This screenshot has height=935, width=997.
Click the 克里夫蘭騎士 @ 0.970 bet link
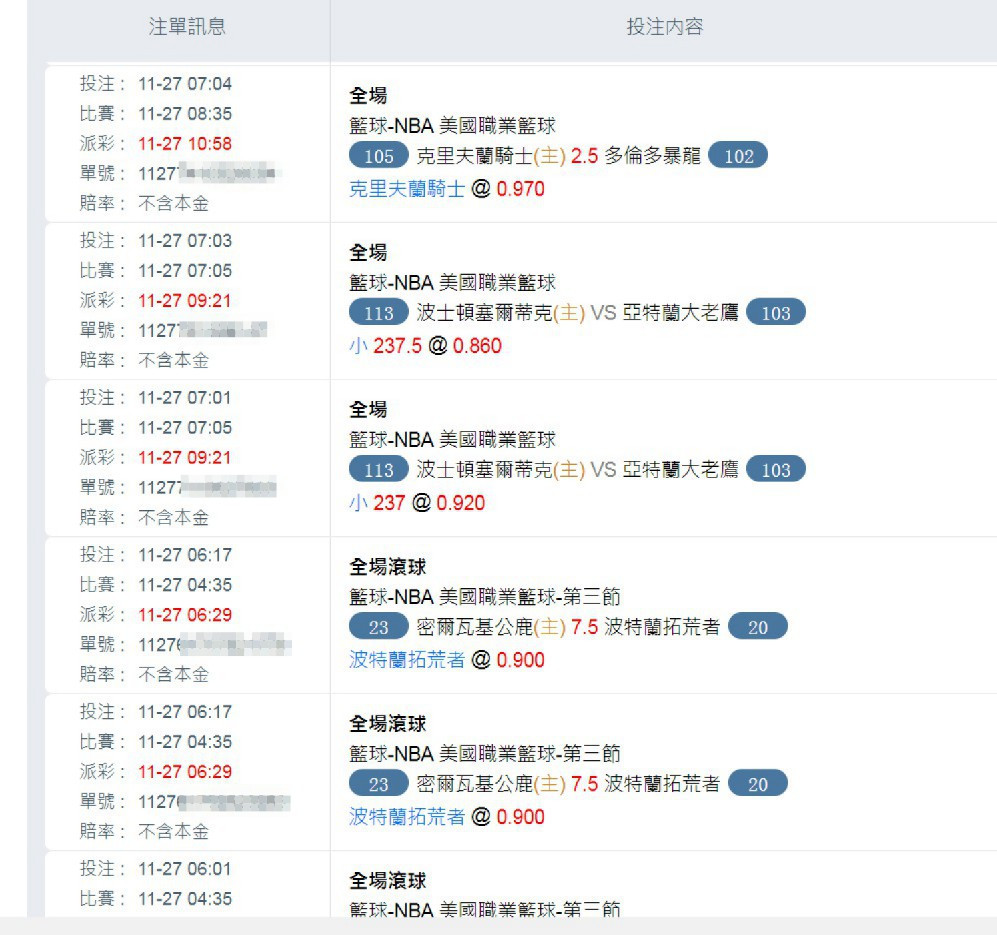(447, 189)
